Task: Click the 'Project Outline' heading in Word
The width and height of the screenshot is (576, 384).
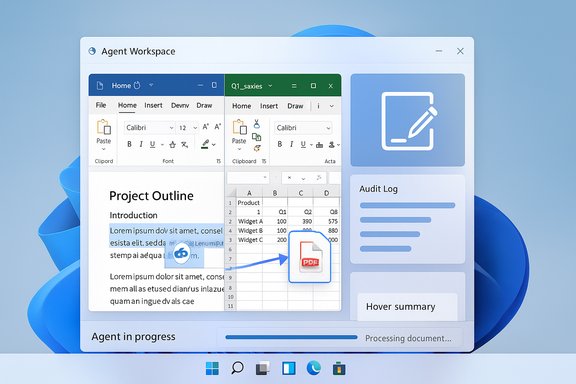Action: pos(151,196)
